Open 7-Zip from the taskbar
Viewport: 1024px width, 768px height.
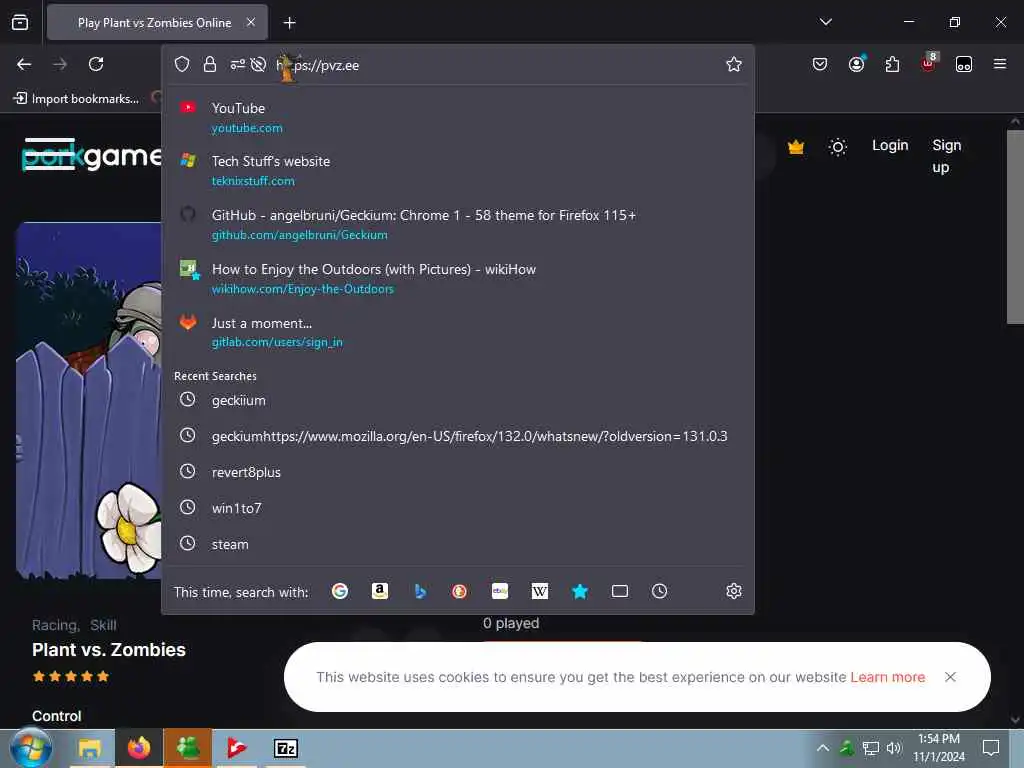point(286,748)
